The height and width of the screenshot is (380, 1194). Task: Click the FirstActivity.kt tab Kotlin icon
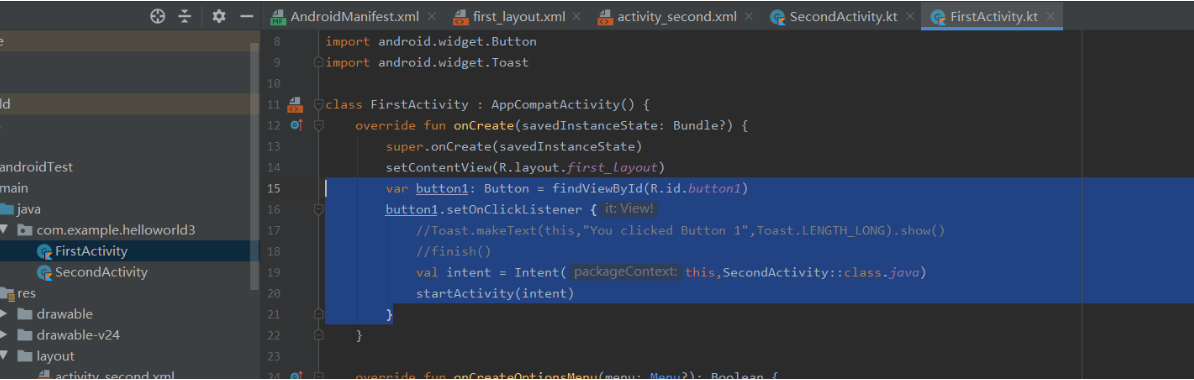pyautogui.click(x=938, y=17)
